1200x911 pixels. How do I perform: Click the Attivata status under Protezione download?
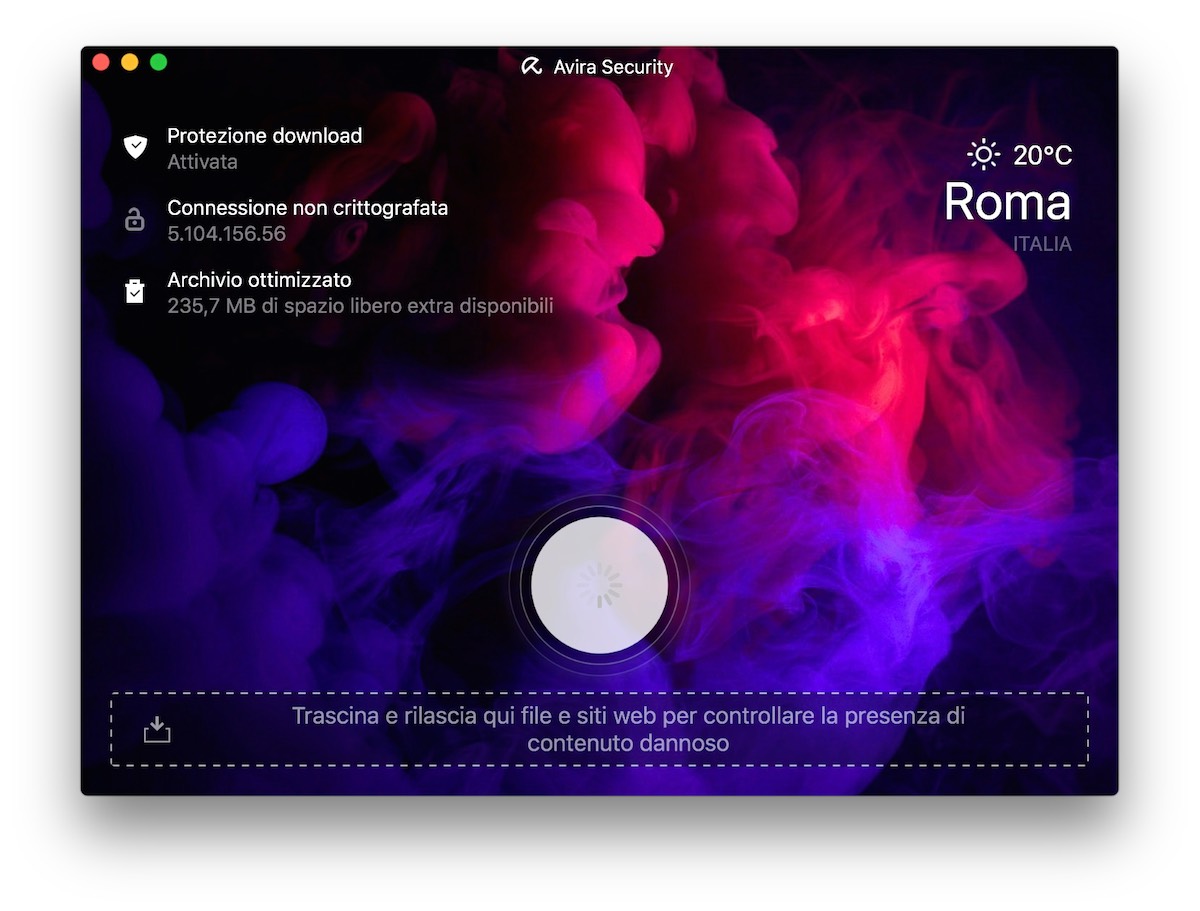[202, 161]
